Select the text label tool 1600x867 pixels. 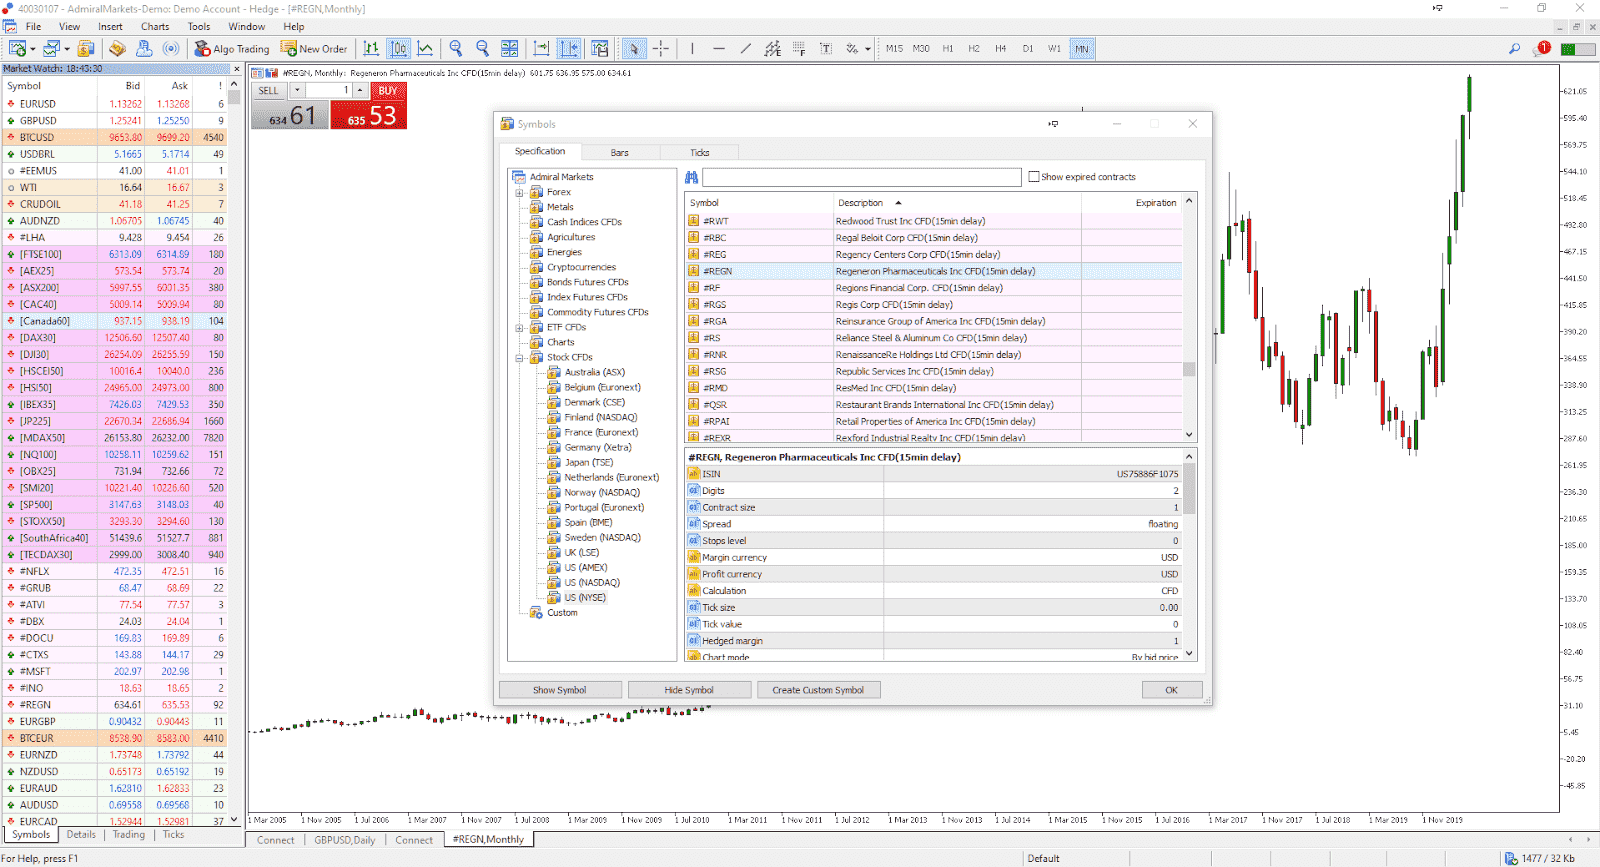click(x=826, y=48)
